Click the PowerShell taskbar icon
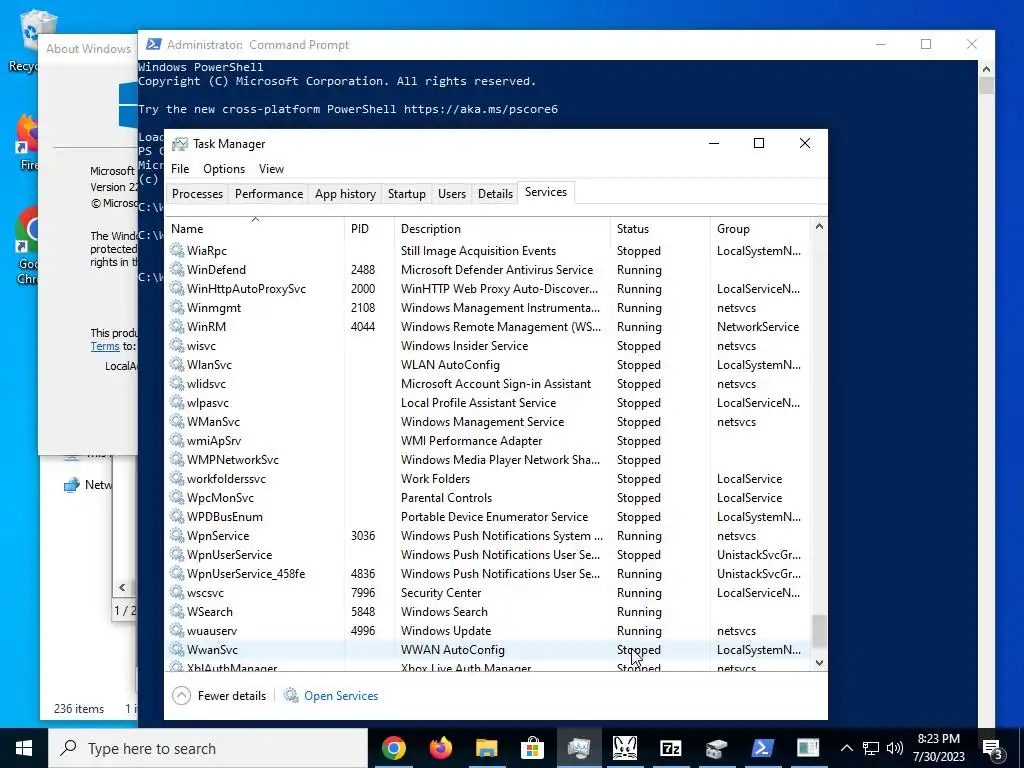This screenshot has width=1024, height=768. (762, 748)
